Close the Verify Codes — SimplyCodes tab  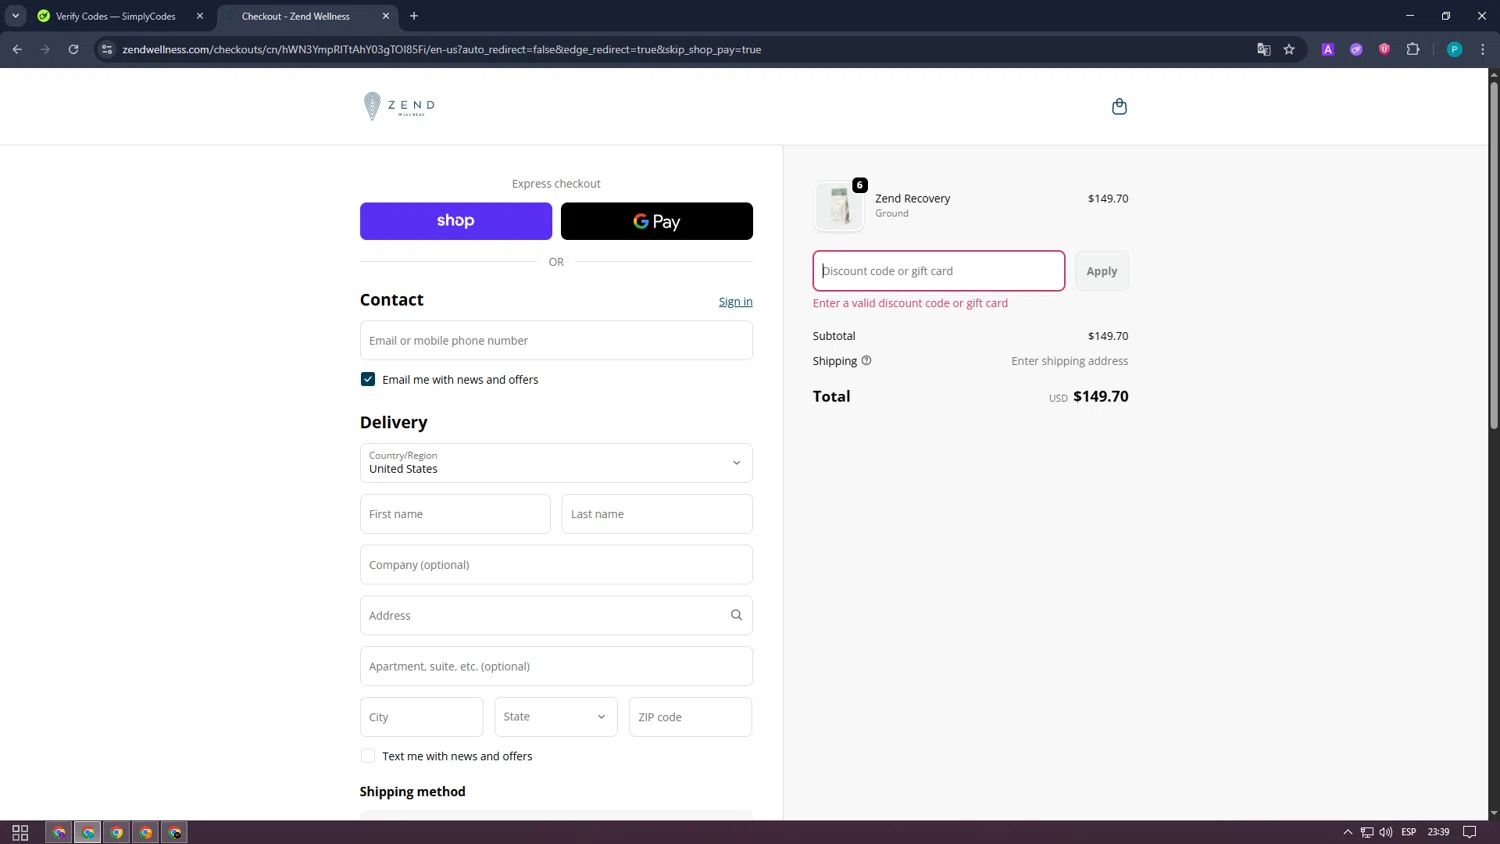[x=200, y=16]
